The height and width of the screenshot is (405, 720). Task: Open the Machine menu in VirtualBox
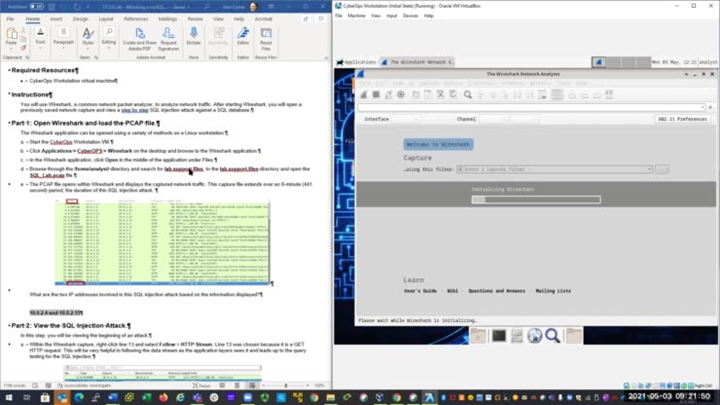[x=356, y=16]
